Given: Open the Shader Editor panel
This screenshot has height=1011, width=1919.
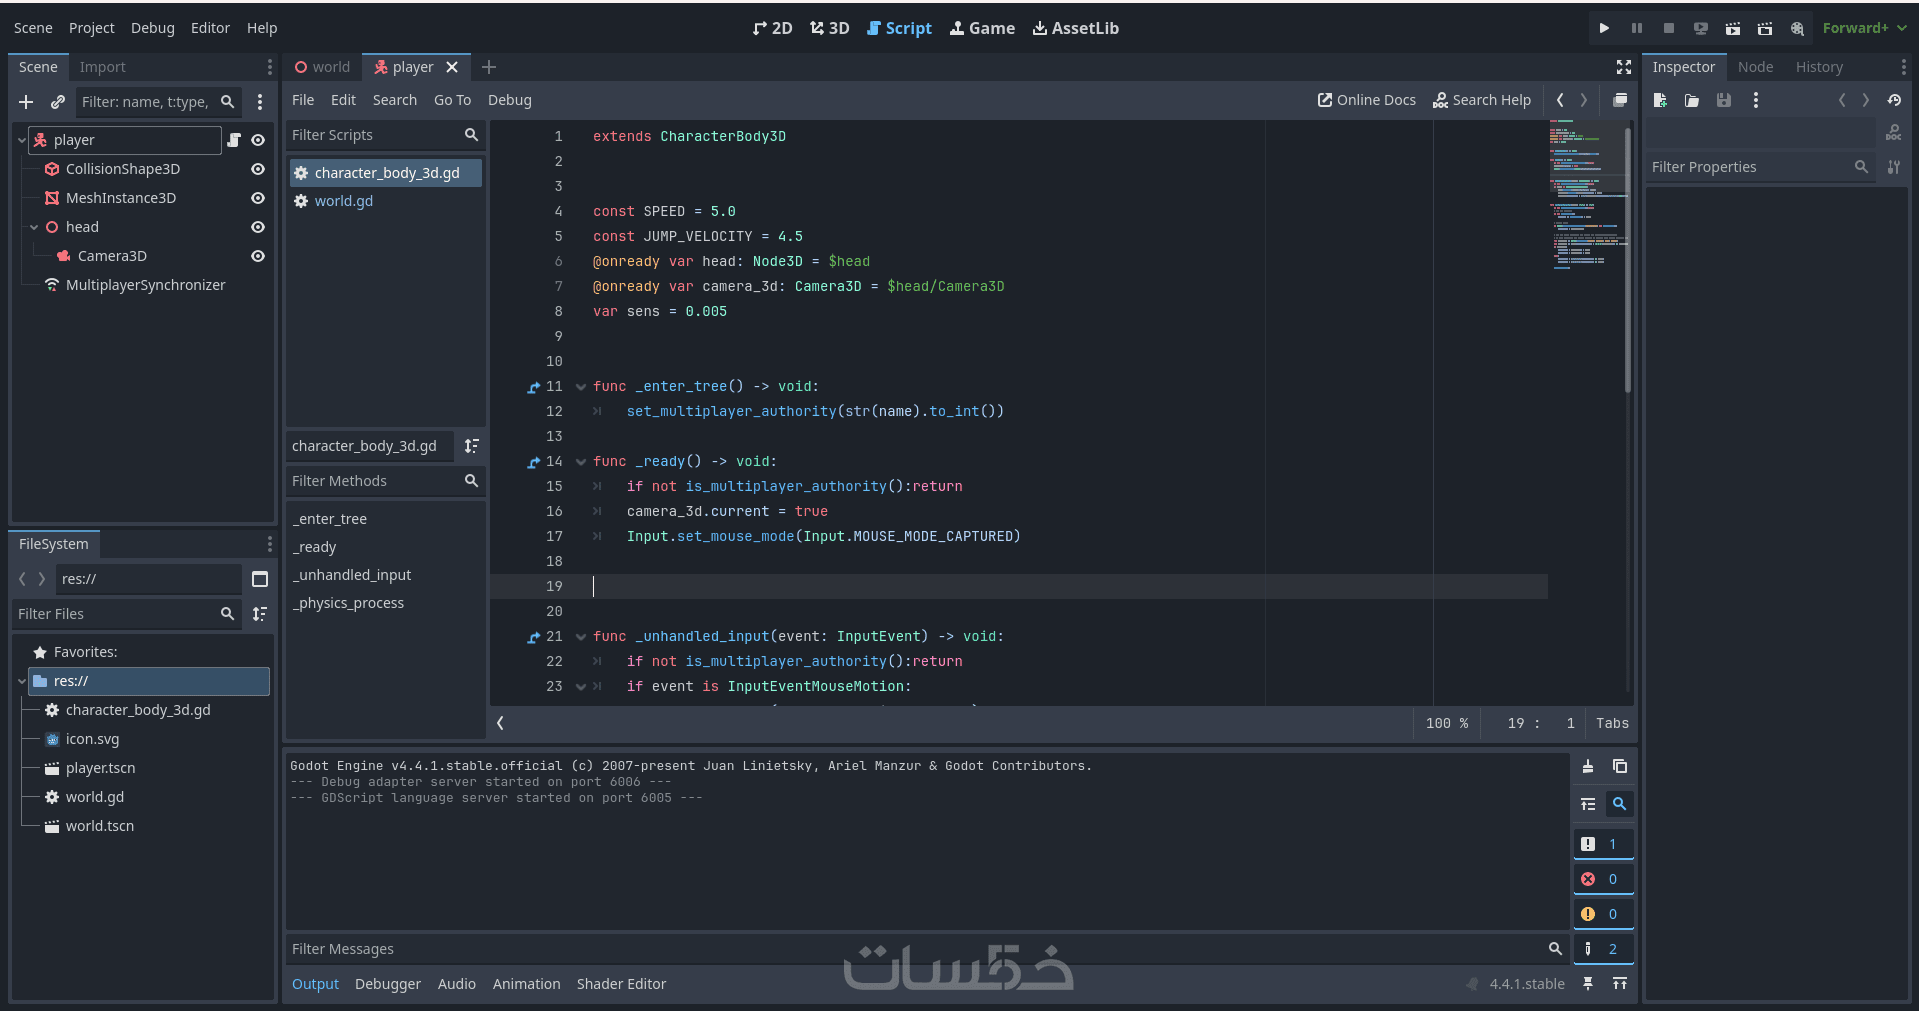Looking at the screenshot, I should click(x=621, y=984).
